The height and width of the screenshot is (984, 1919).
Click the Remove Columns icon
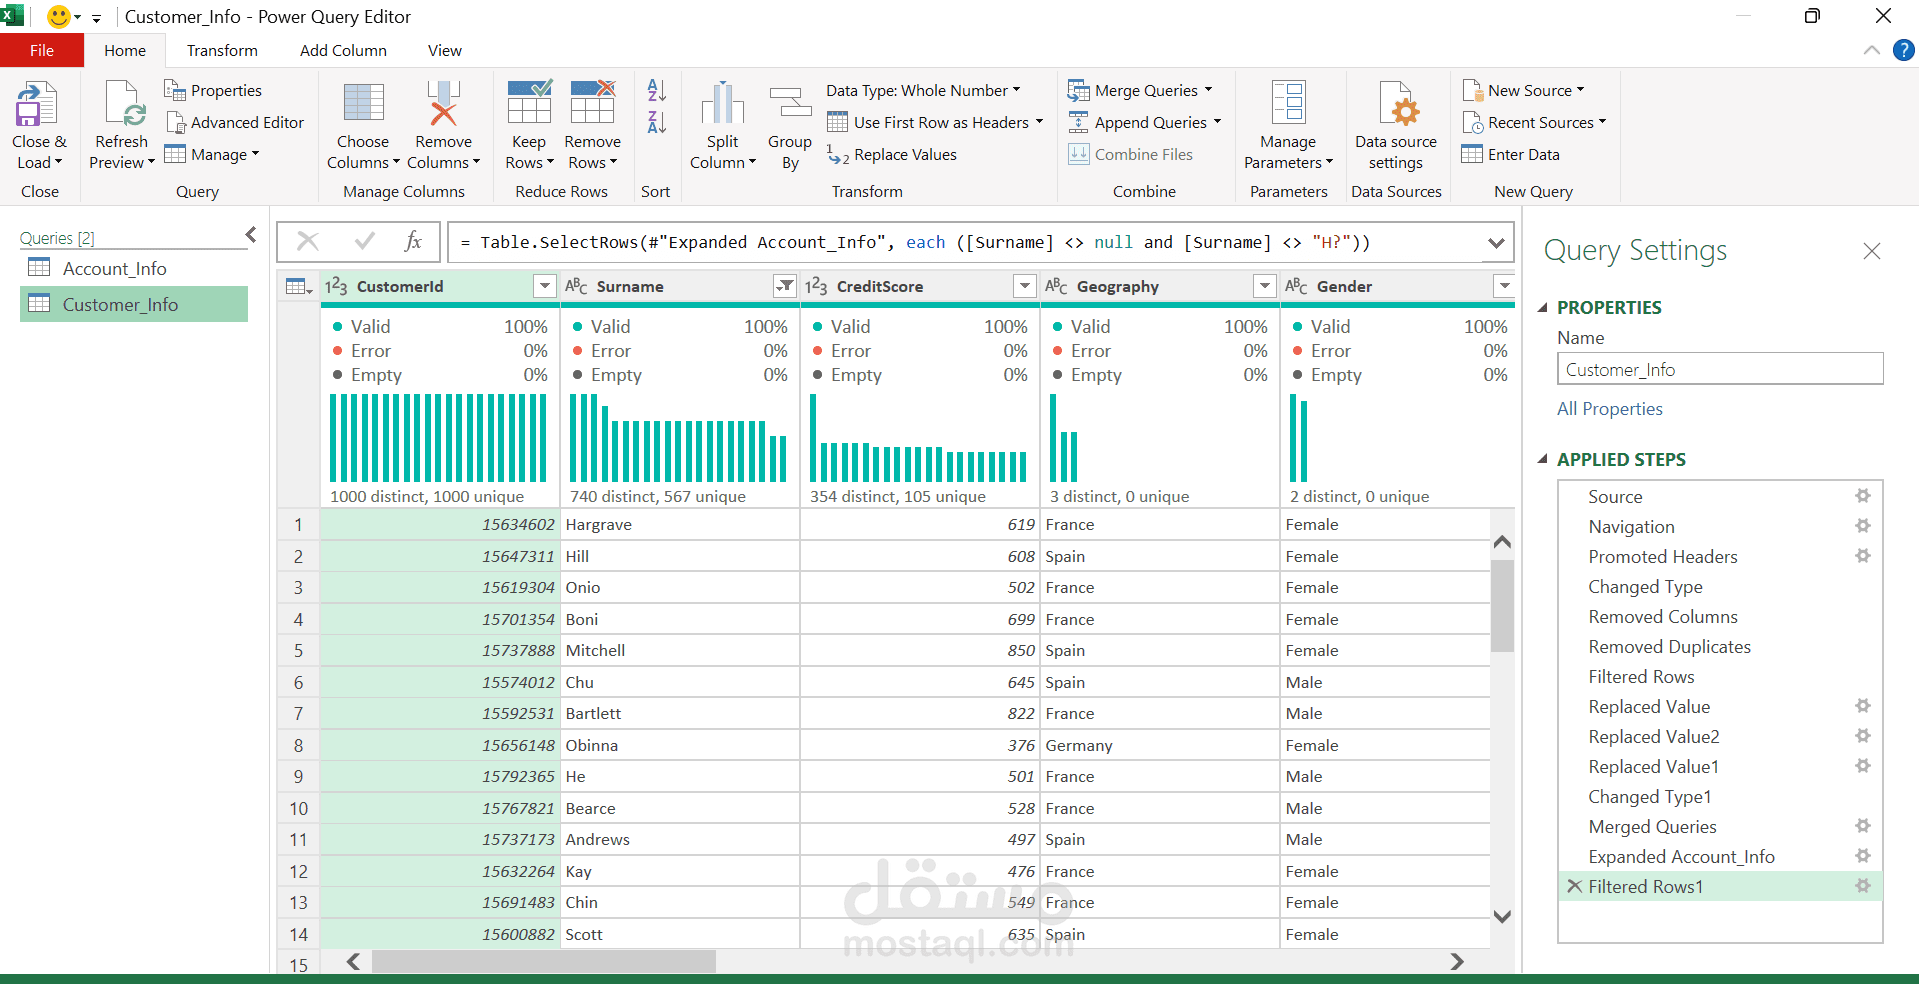click(x=443, y=104)
